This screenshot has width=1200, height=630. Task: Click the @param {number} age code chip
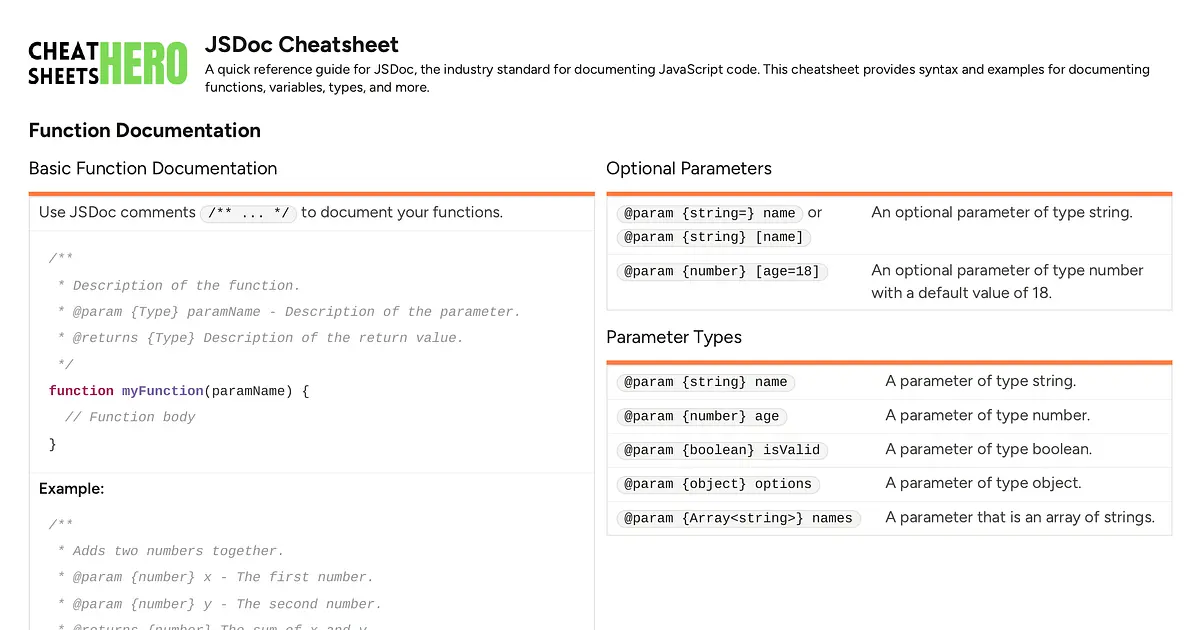click(x=701, y=416)
